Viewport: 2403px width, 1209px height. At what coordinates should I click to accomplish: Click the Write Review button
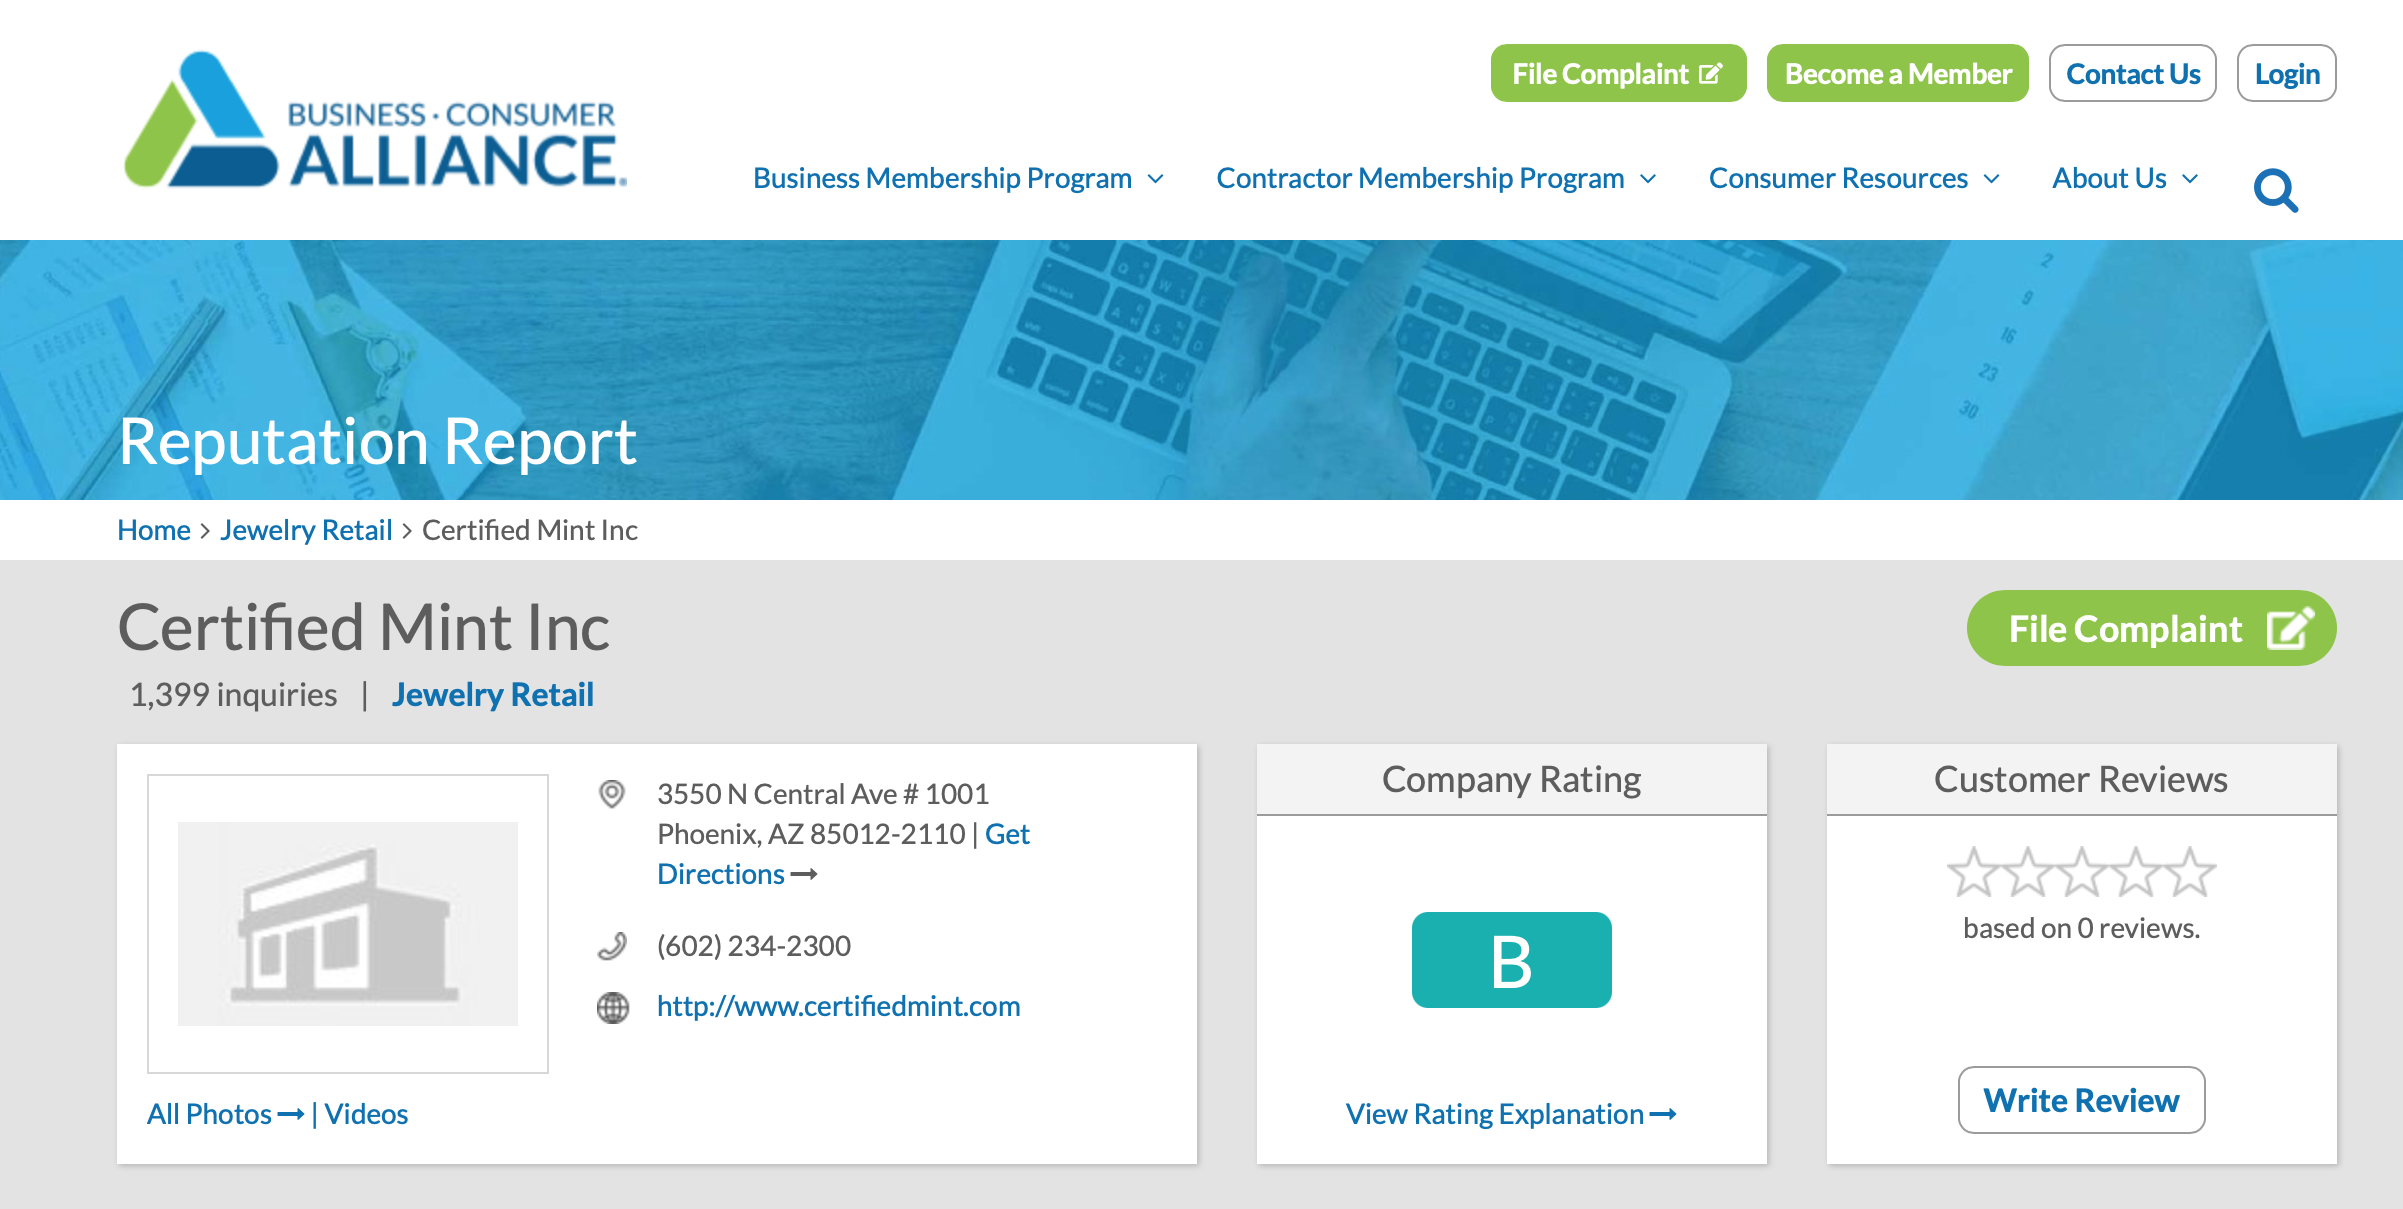(x=2081, y=1100)
